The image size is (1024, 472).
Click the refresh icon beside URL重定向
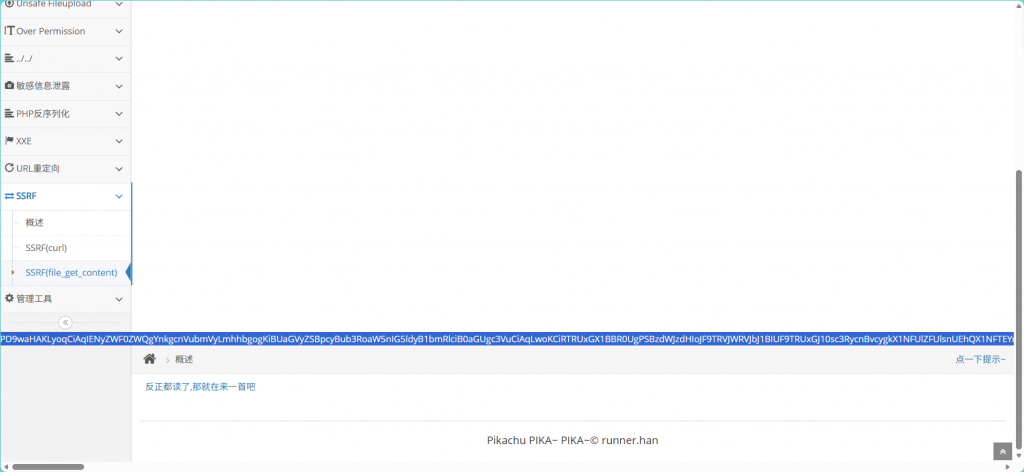(9, 168)
